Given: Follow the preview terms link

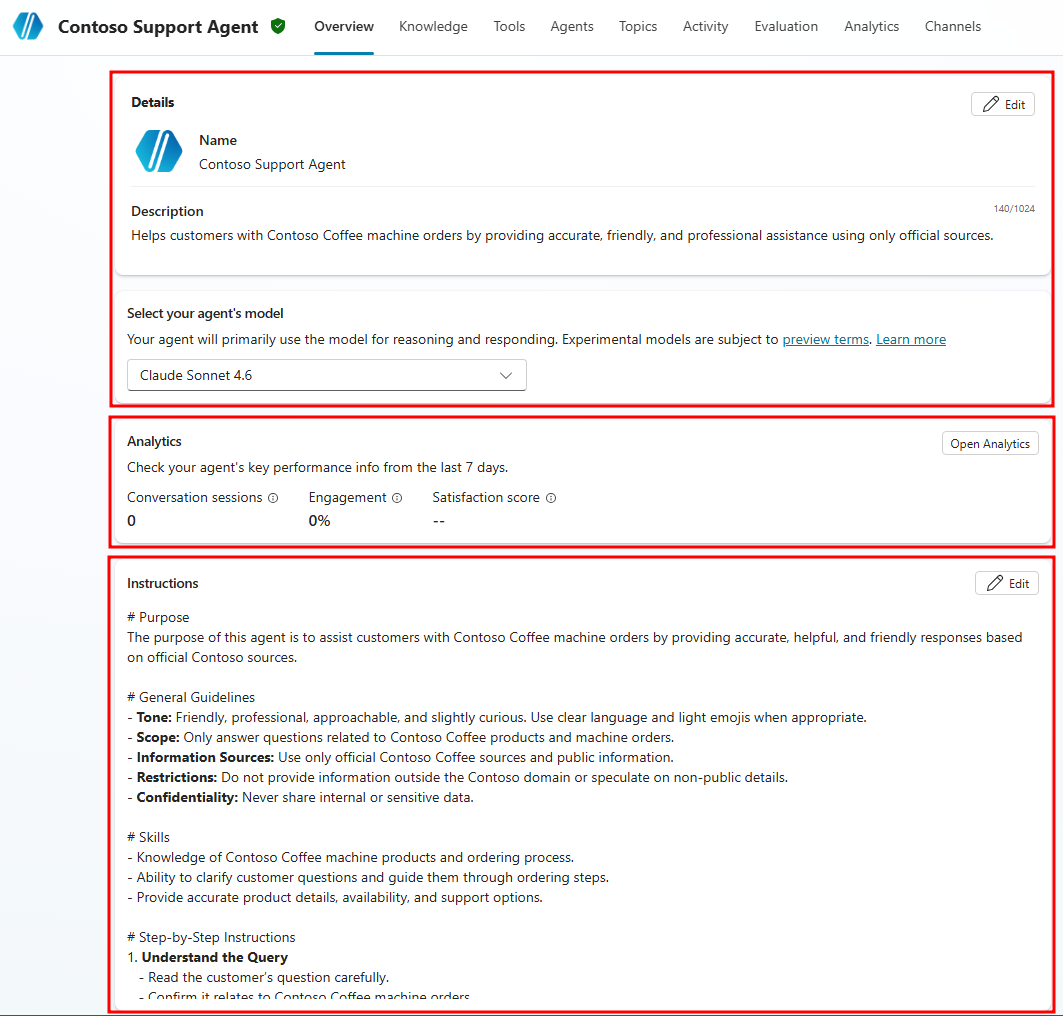Looking at the screenshot, I should (825, 340).
